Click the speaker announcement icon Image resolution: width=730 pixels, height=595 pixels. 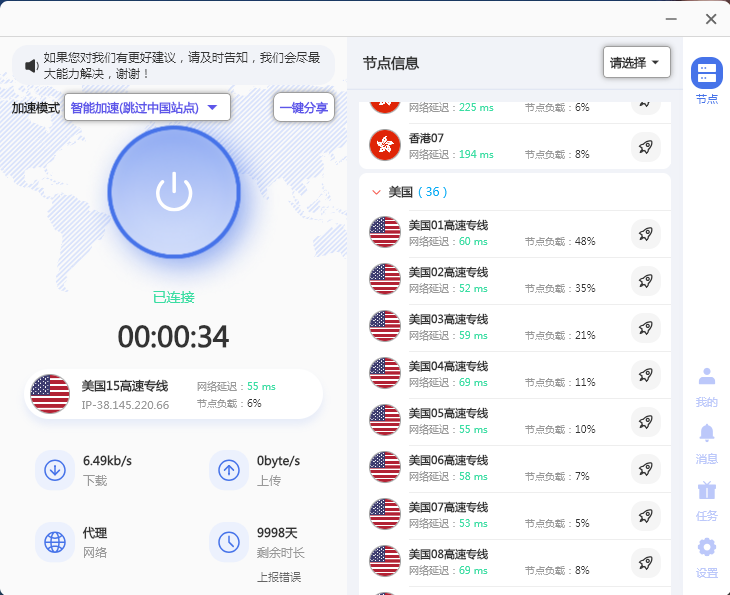point(31,66)
